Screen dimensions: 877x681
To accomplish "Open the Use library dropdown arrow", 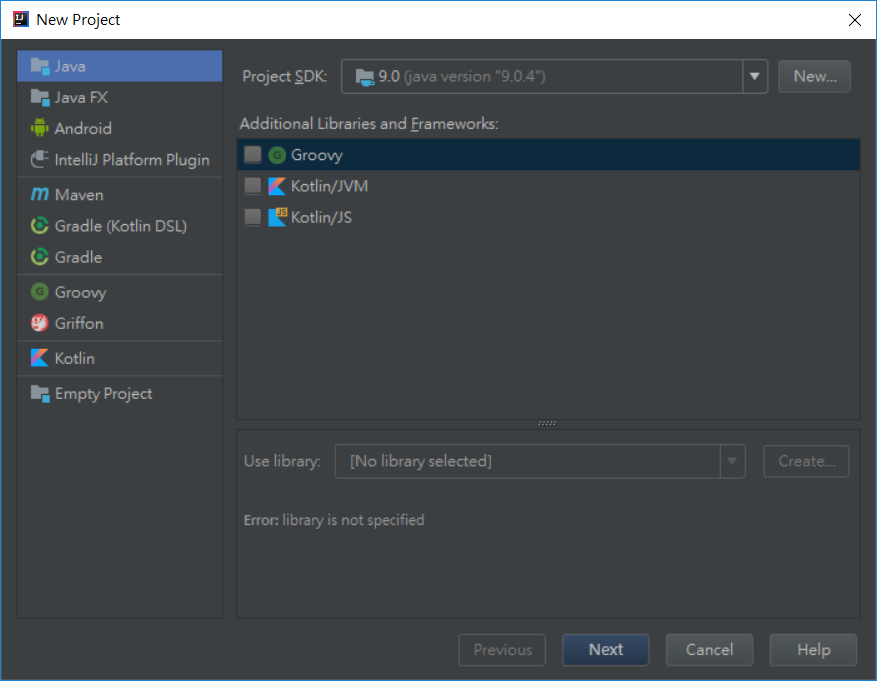I will tap(732, 461).
